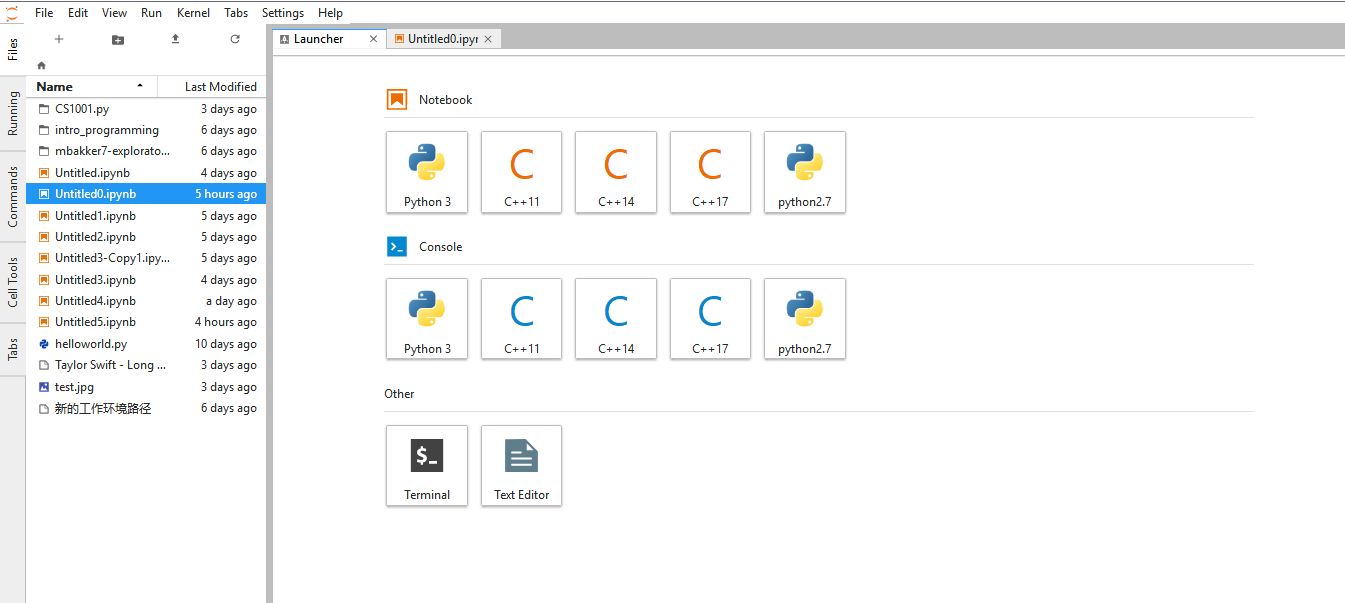Select the Untitled2.ipynb file
The width and height of the screenshot is (1345, 603).
pyautogui.click(x=146, y=237)
